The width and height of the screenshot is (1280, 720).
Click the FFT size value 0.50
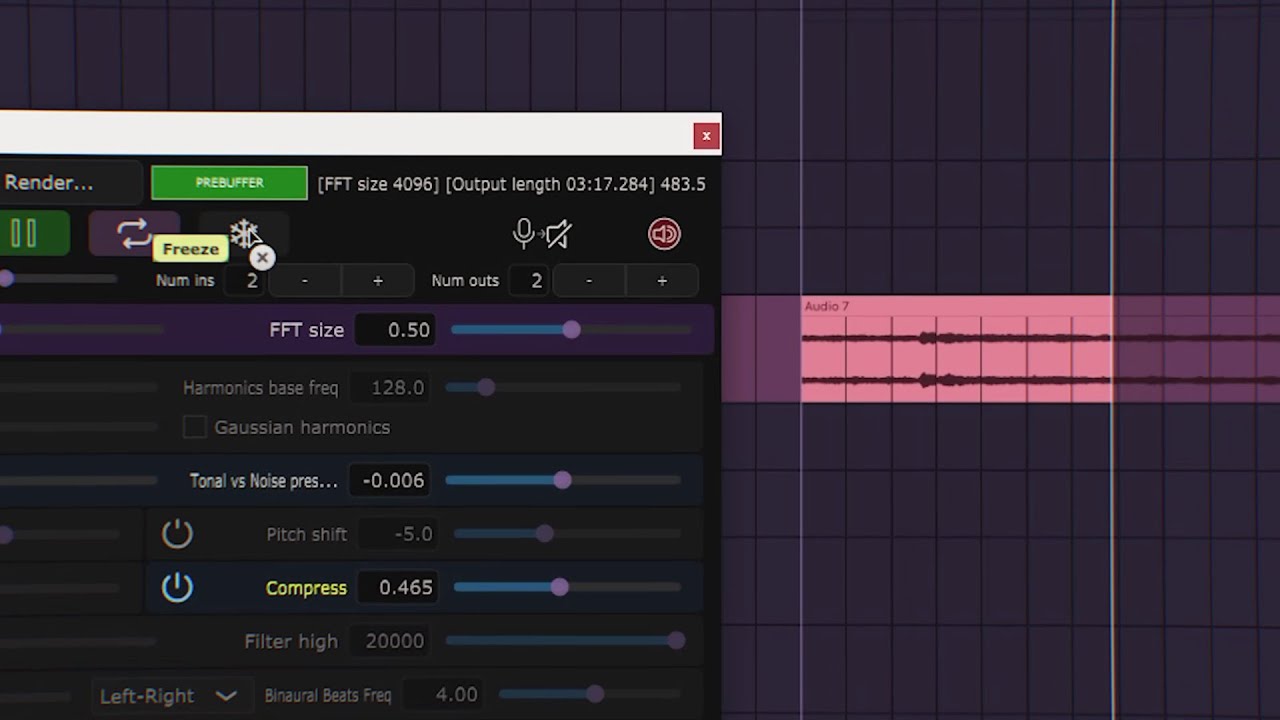395,330
